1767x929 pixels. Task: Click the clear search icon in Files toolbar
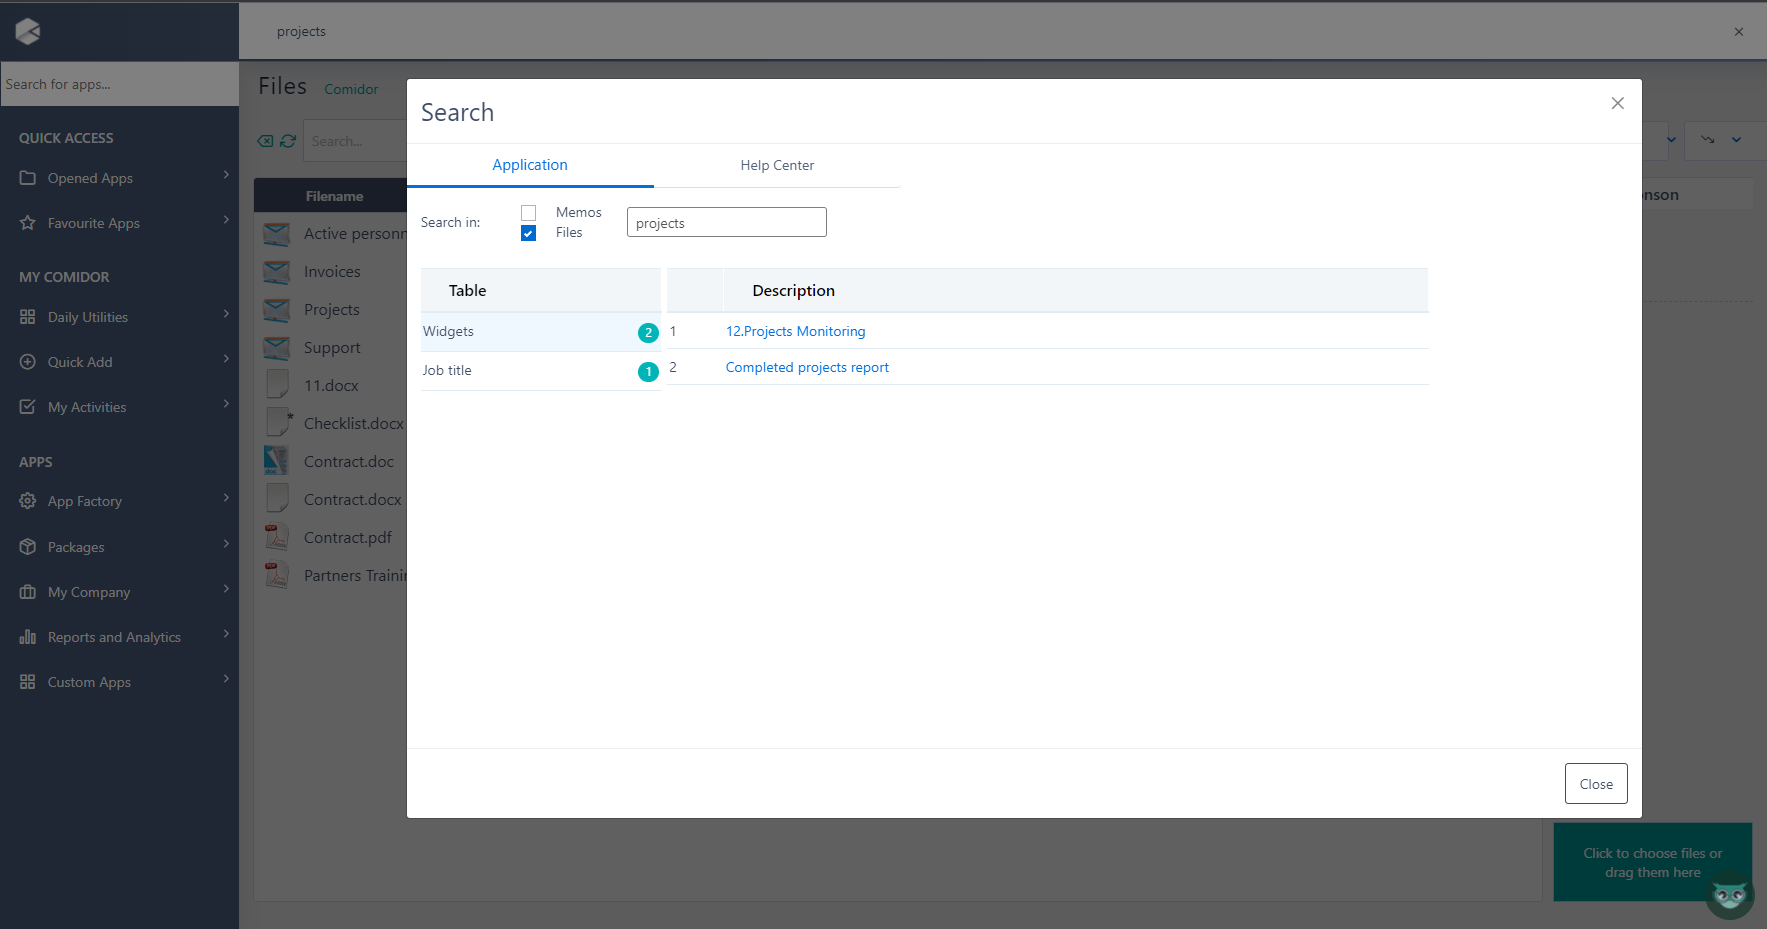point(266,141)
